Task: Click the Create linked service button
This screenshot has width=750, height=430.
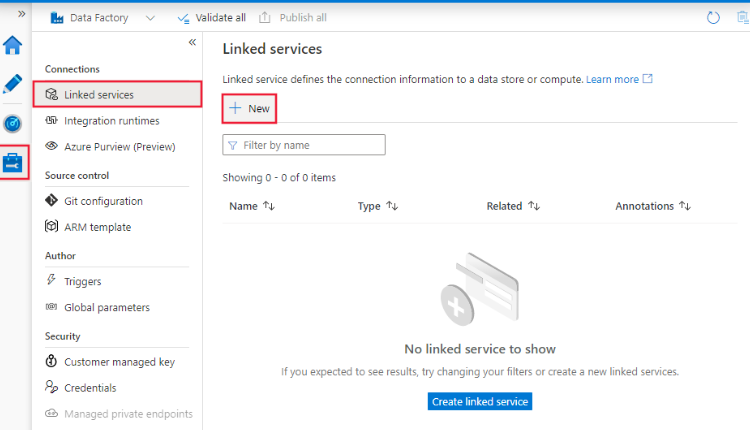Action: [480, 401]
